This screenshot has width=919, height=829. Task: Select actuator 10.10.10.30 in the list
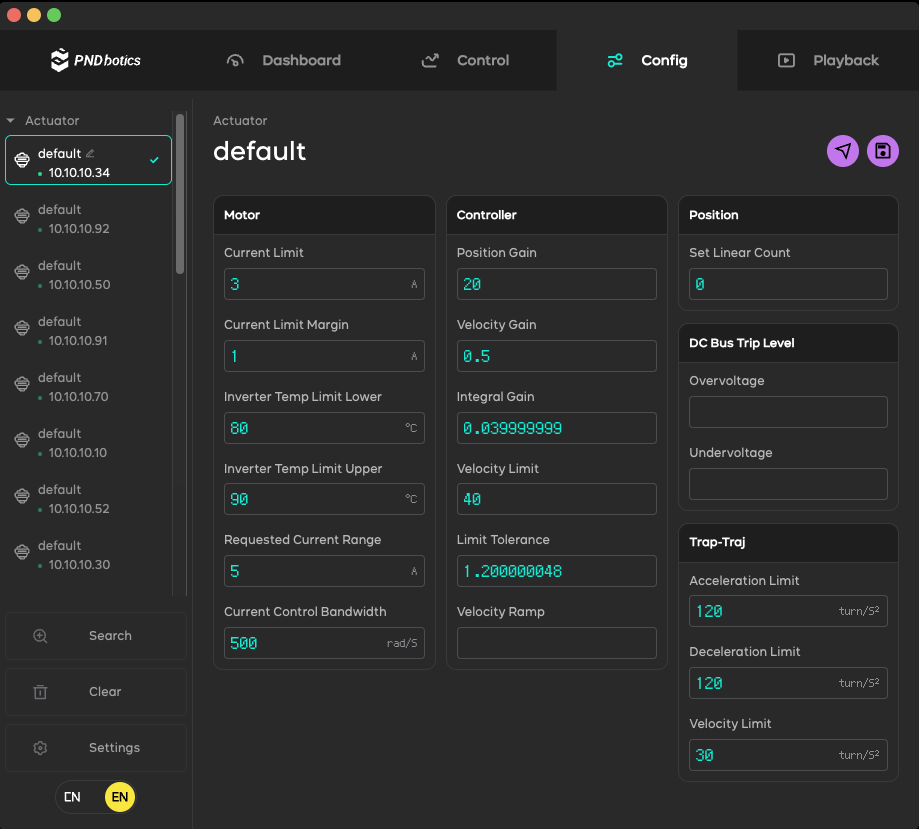pos(89,555)
